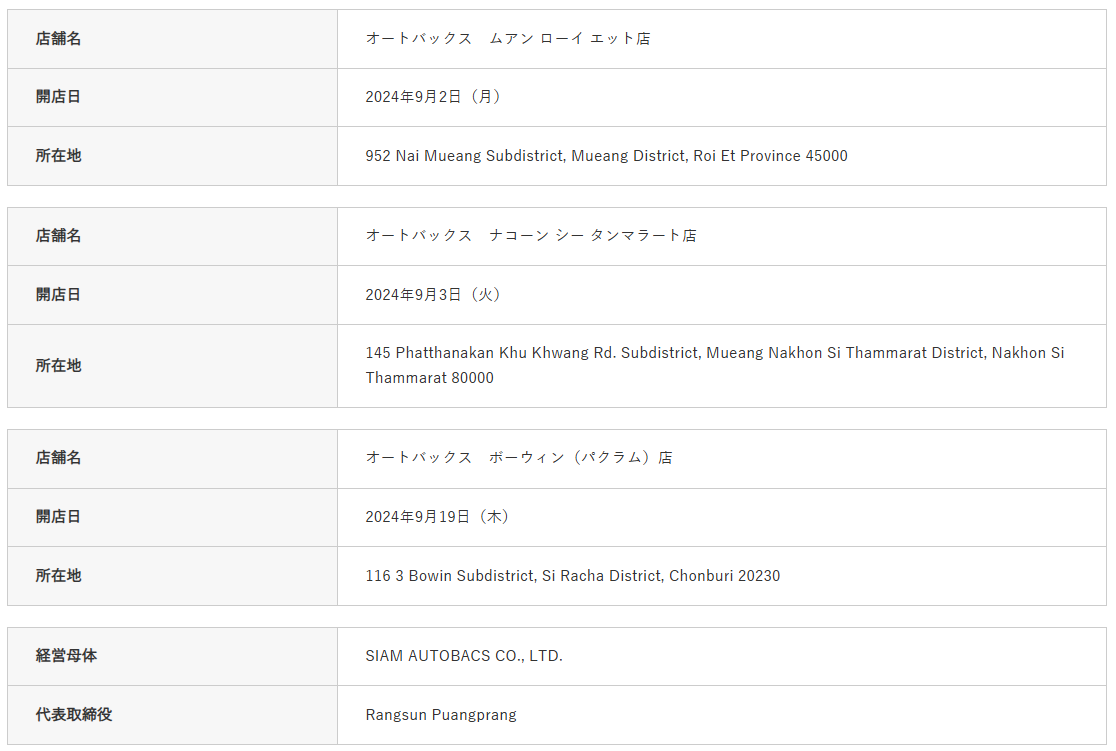Click the Roi Et Province 45000 address
This screenshot has width=1116, height=751.
coord(606,156)
